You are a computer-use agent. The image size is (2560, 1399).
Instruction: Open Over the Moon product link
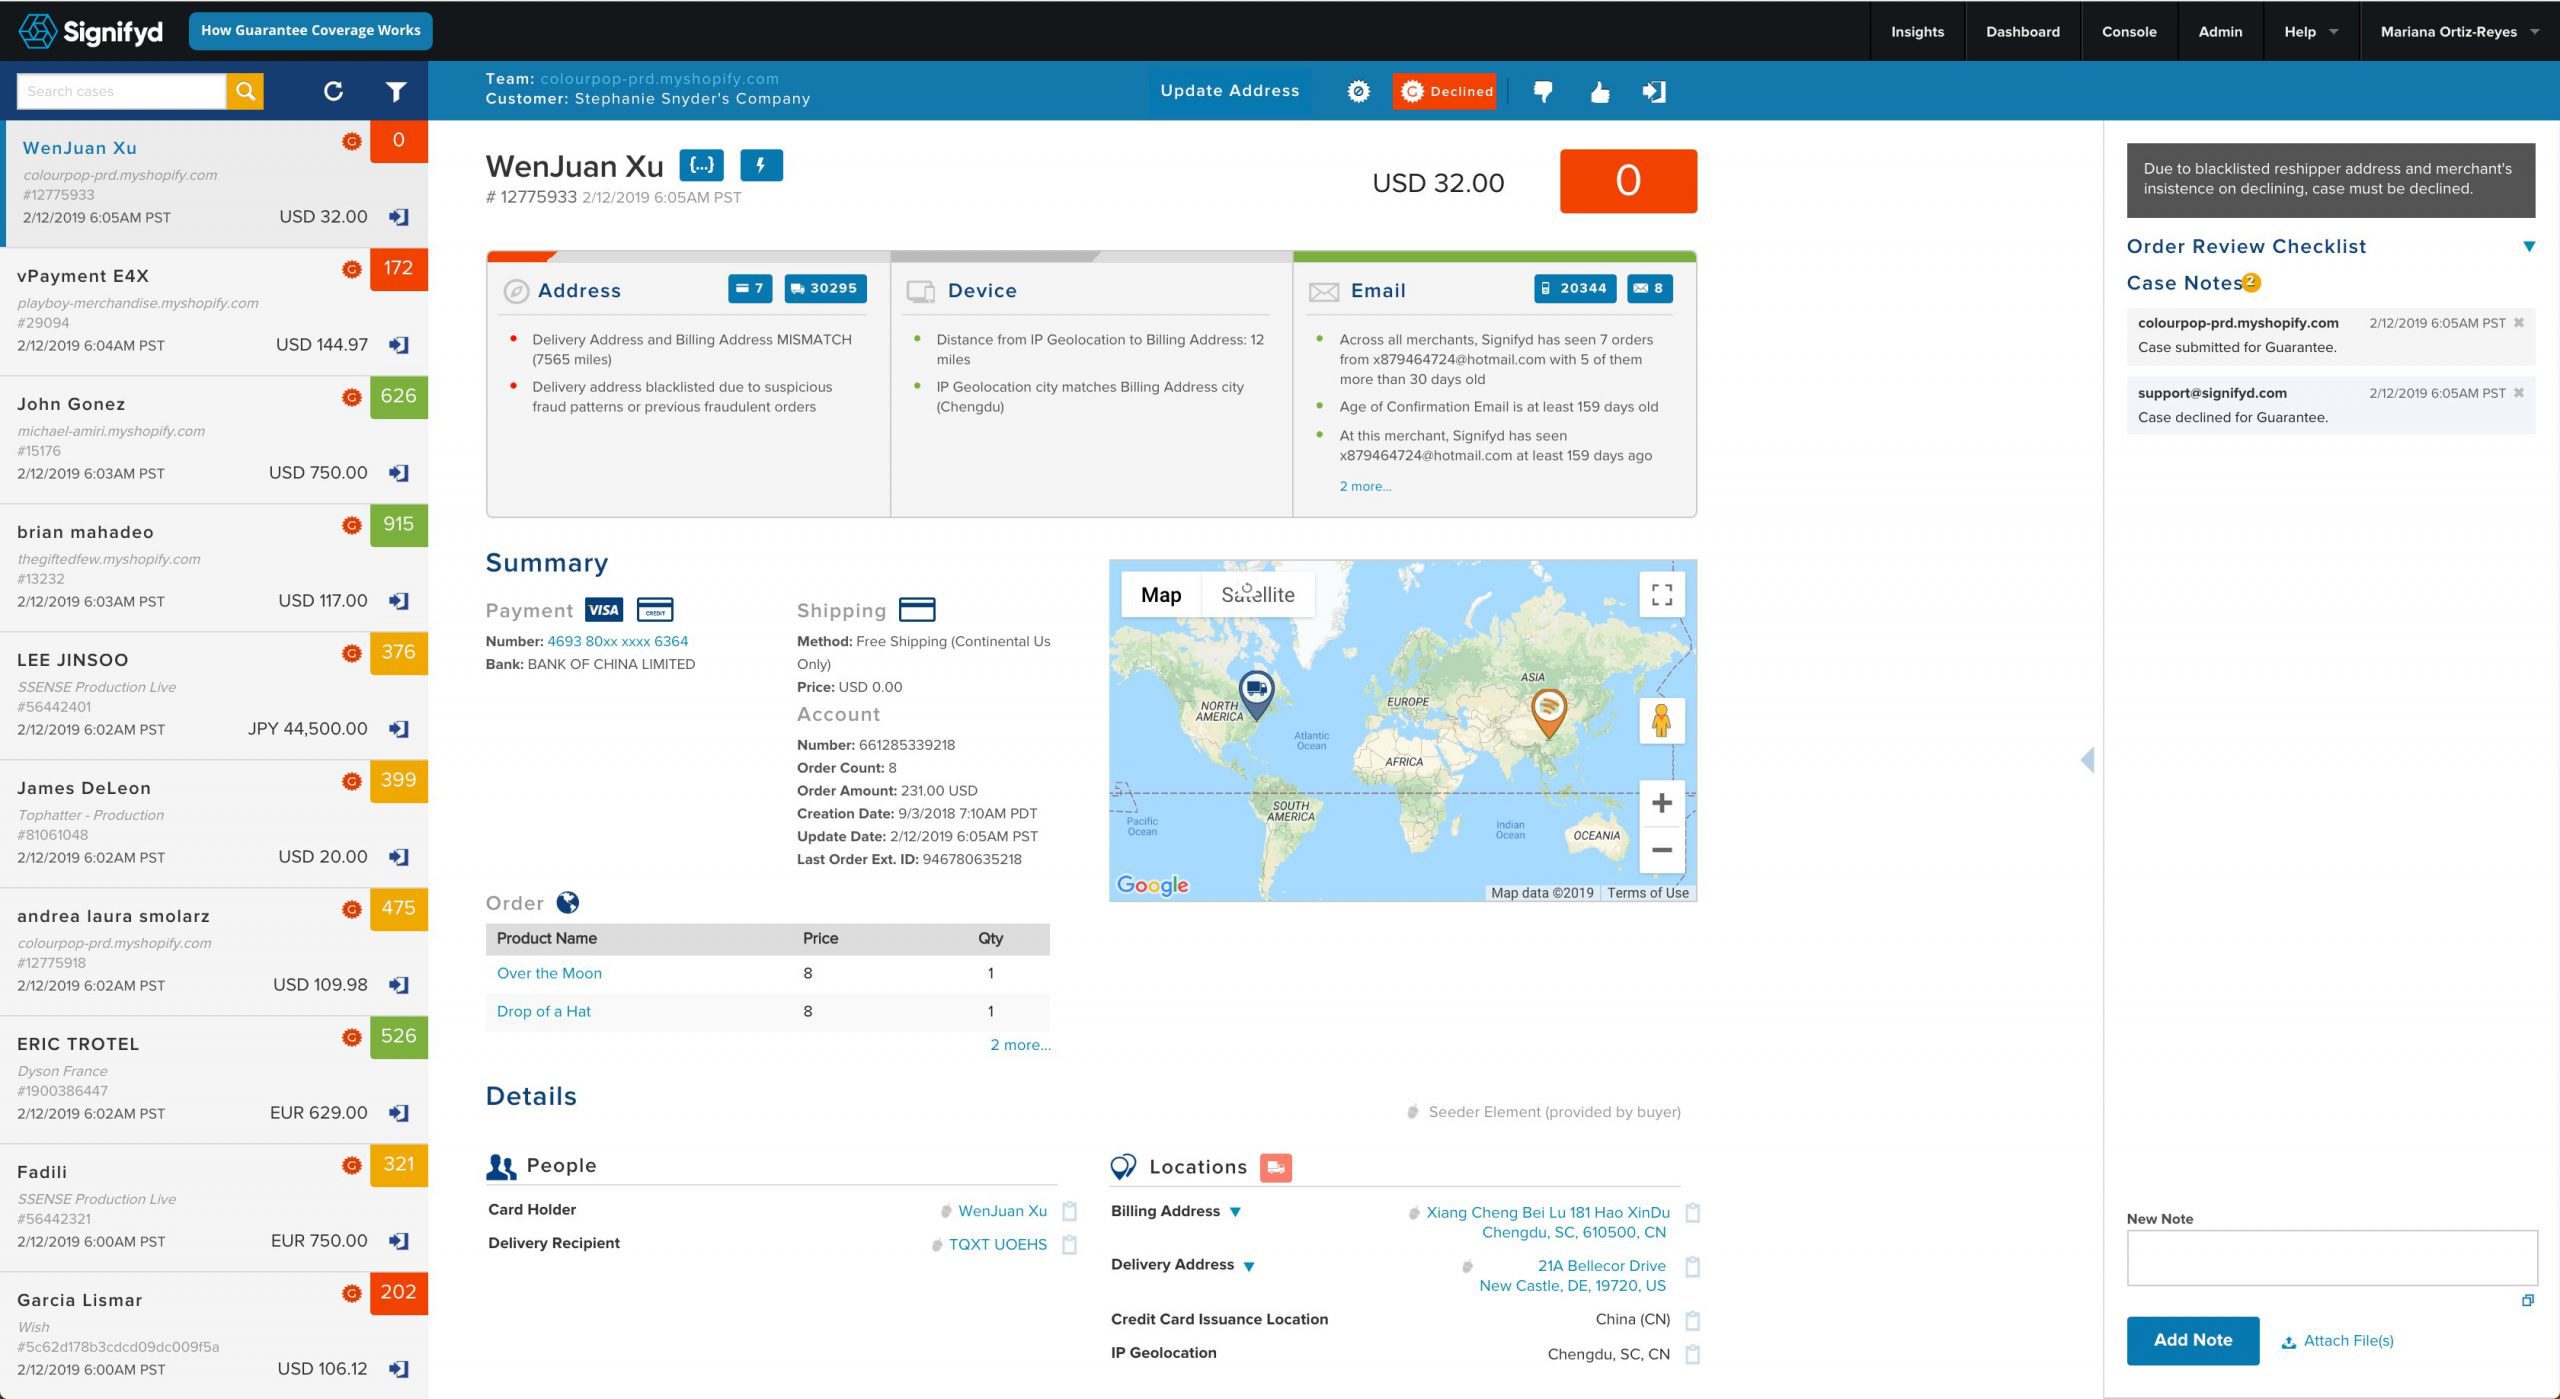[x=549, y=973]
